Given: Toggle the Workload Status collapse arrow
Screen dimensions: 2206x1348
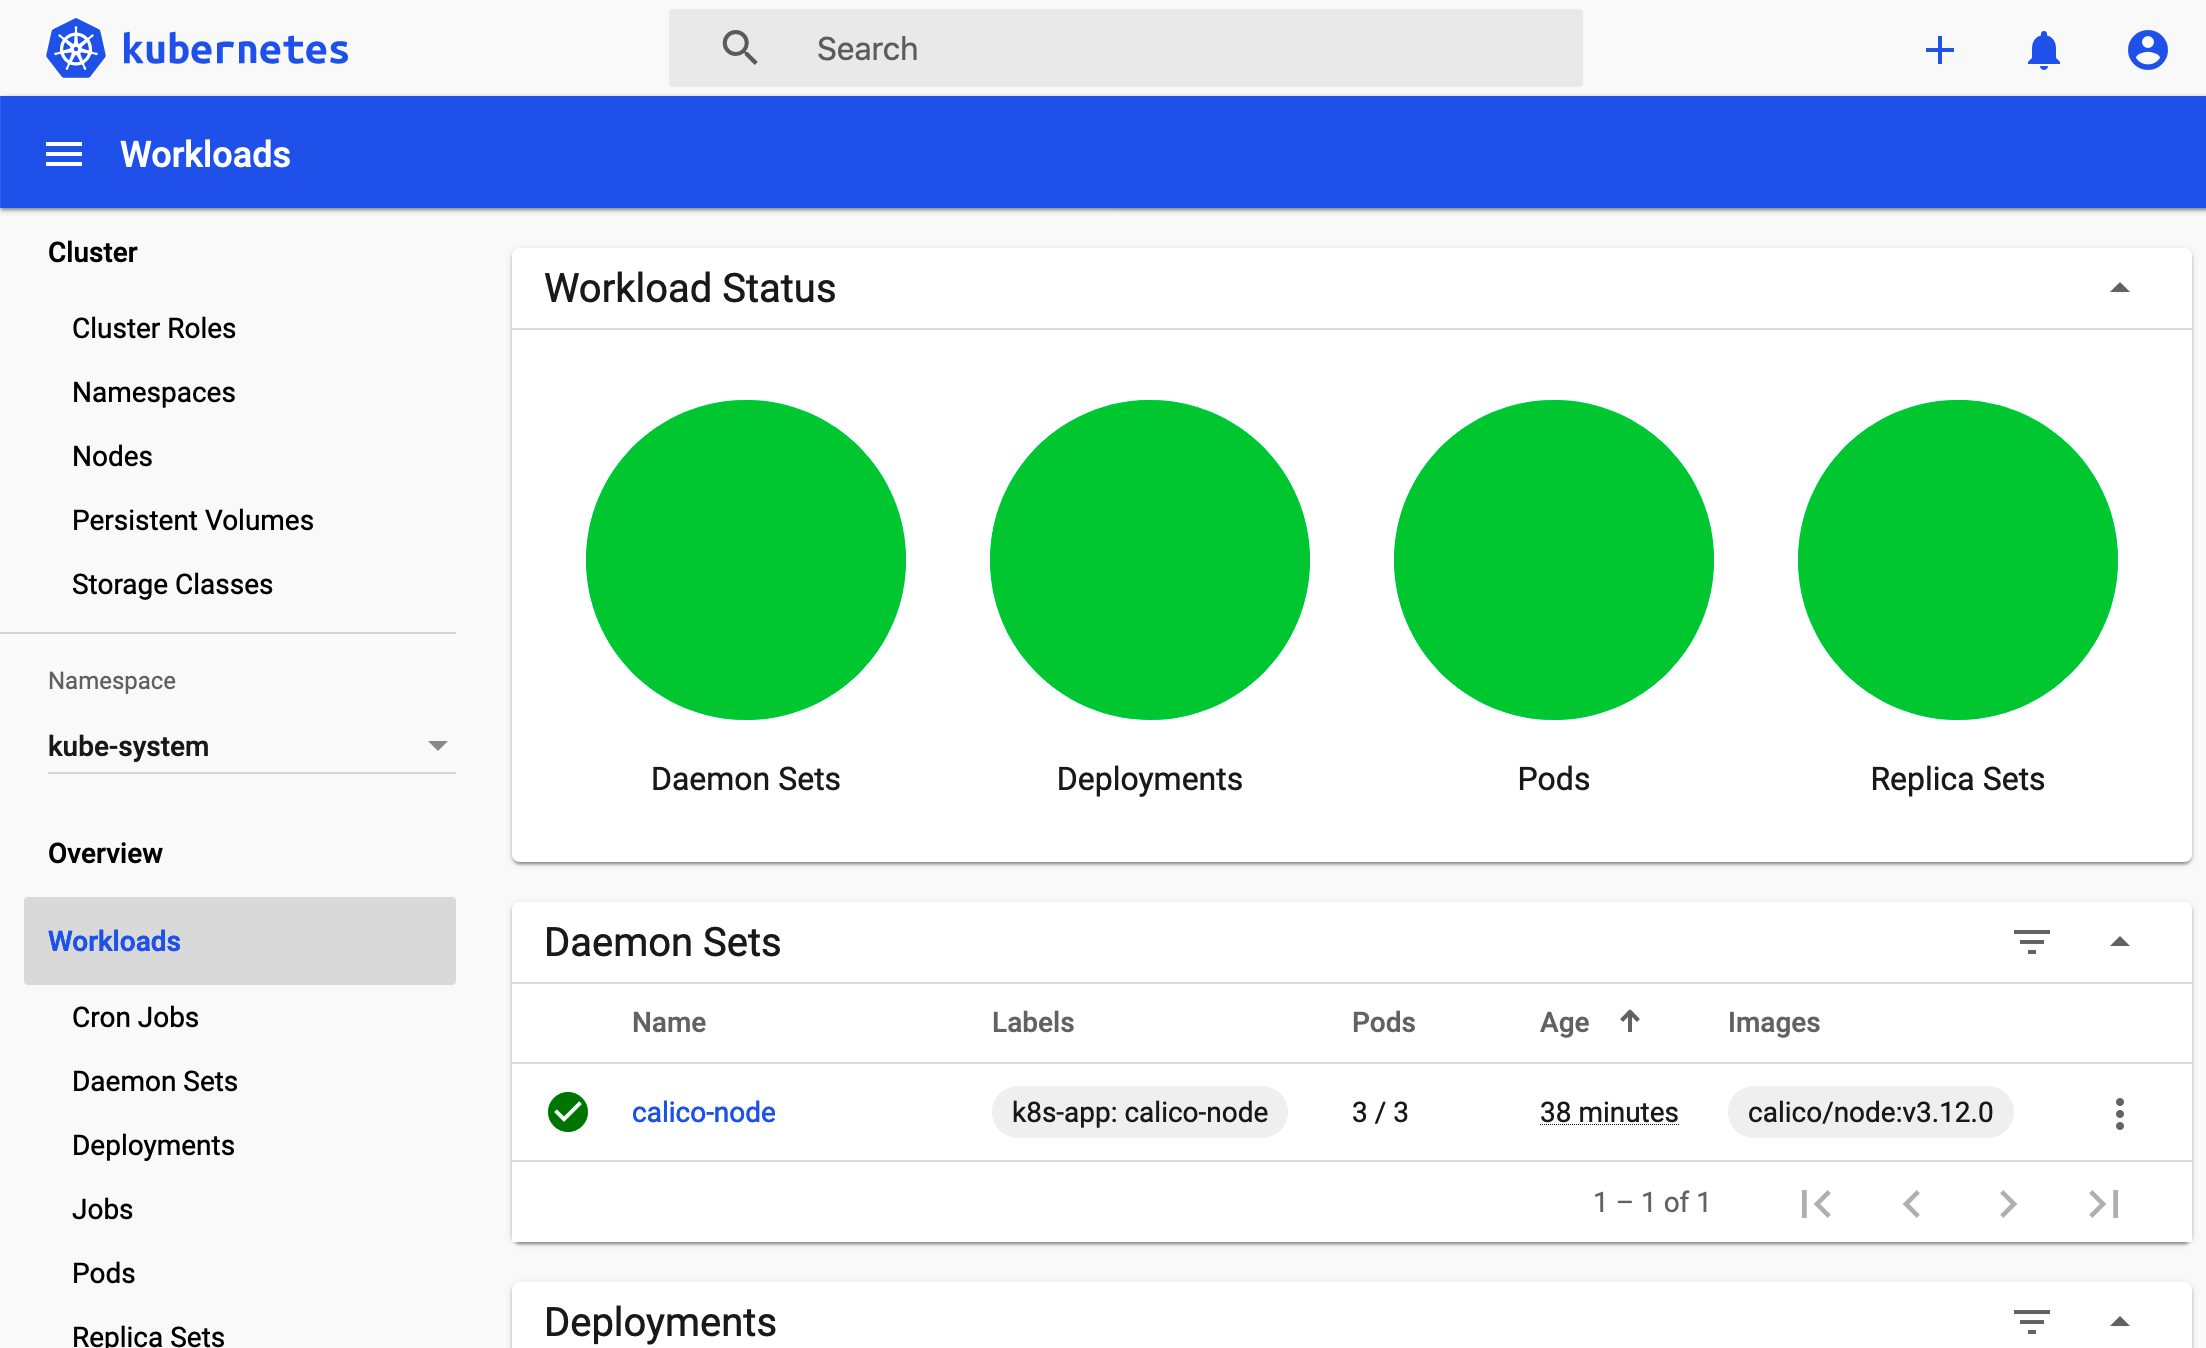Looking at the screenshot, I should tap(2121, 287).
